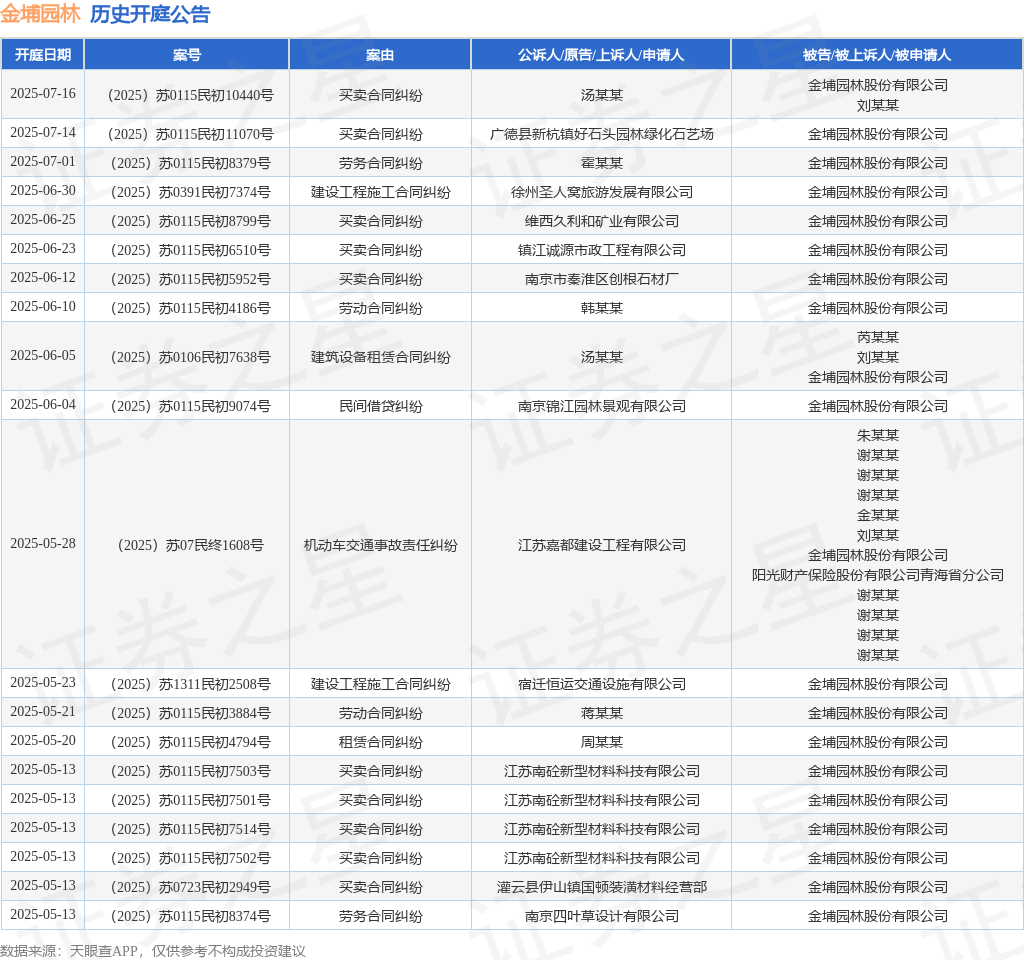
Task: Click case number 苏0115民初8374号
Action: (191, 916)
